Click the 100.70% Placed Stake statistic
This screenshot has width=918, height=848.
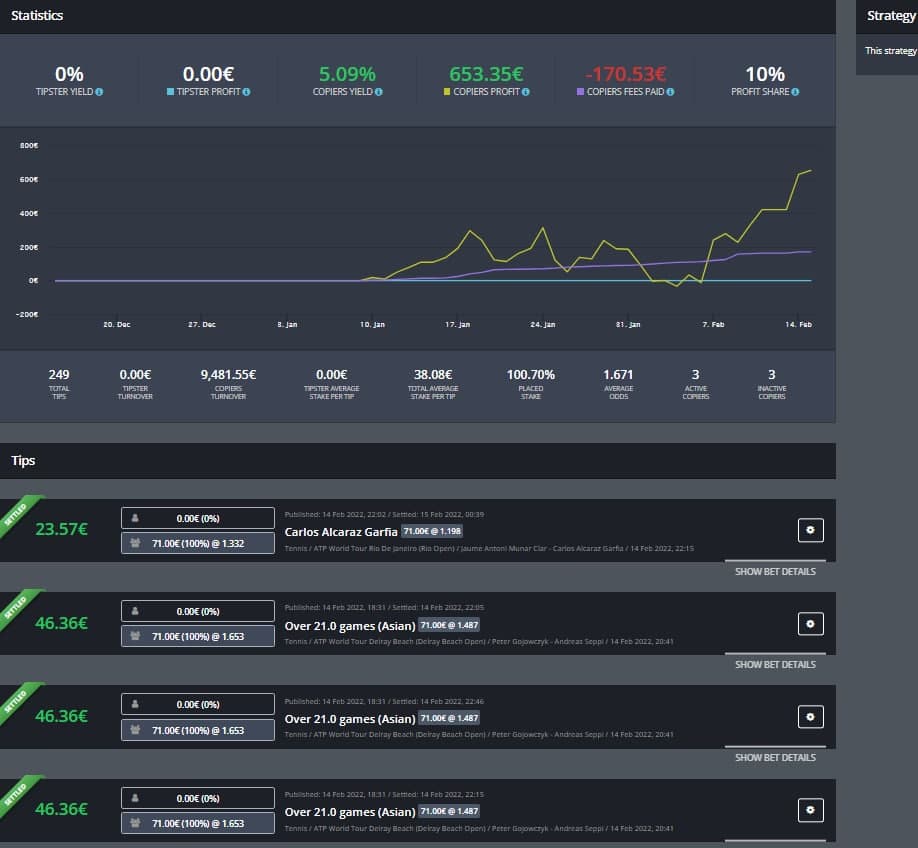531,384
